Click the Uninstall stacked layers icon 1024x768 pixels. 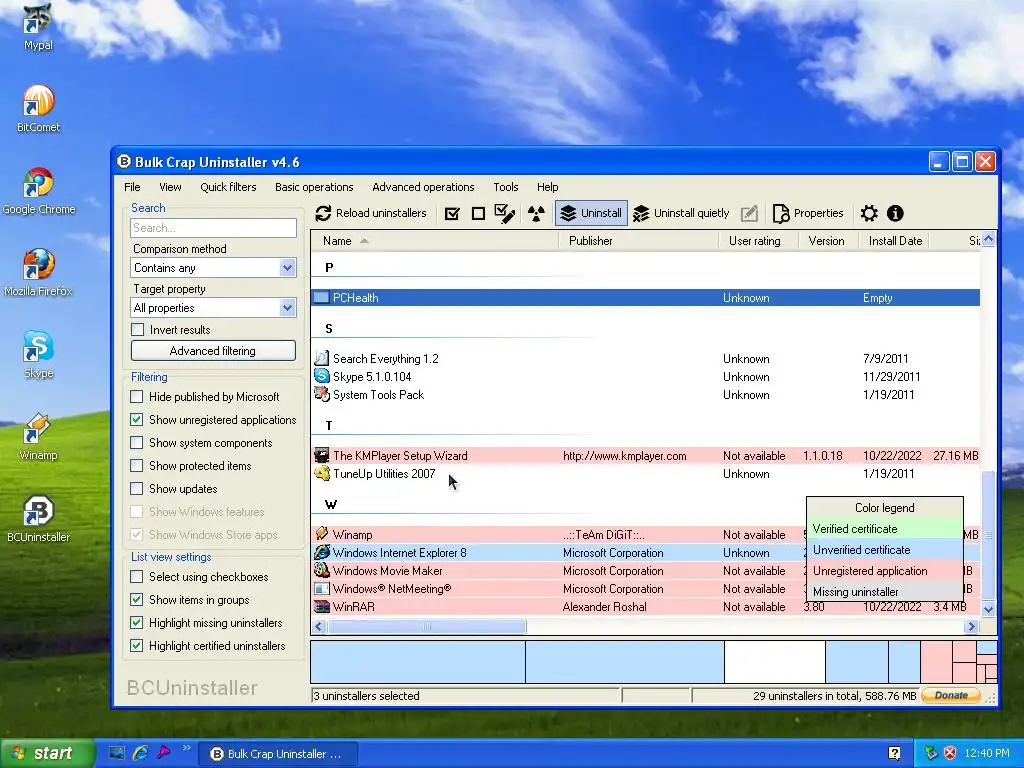568,214
